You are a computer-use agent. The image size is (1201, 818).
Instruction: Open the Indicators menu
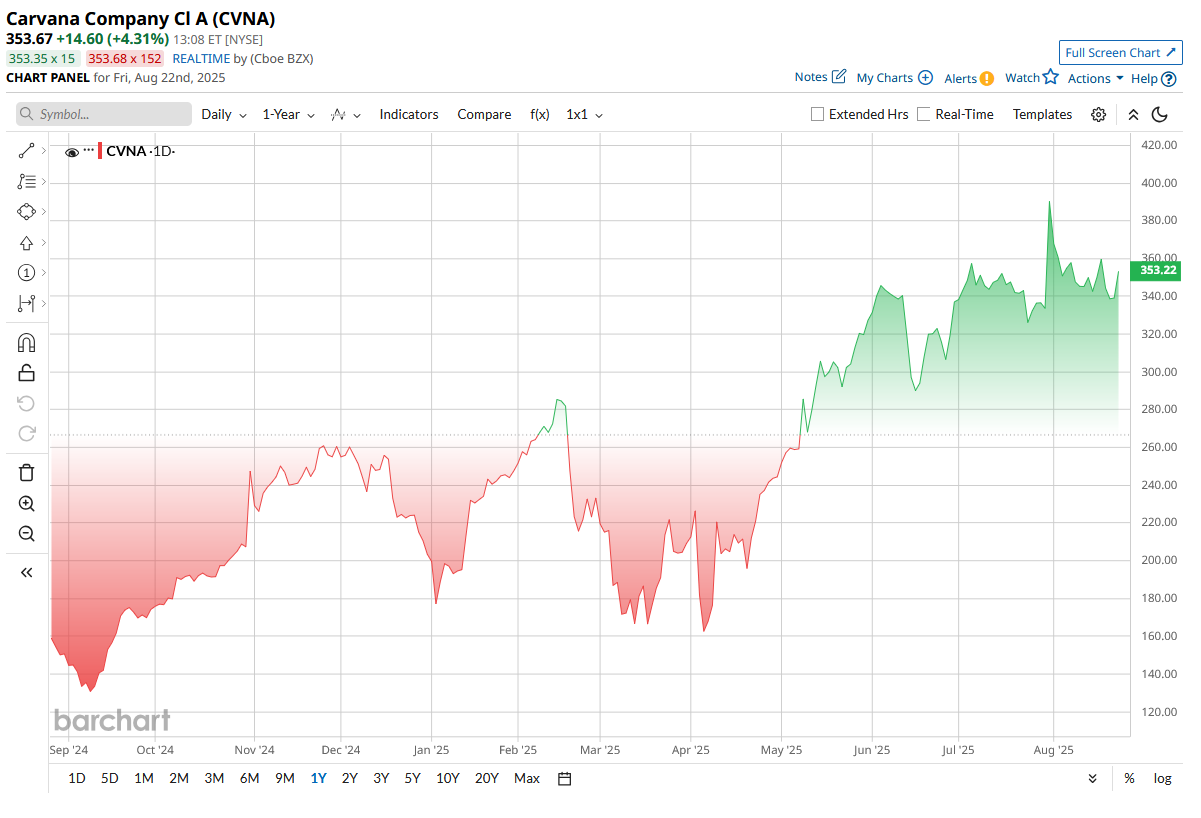point(409,115)
